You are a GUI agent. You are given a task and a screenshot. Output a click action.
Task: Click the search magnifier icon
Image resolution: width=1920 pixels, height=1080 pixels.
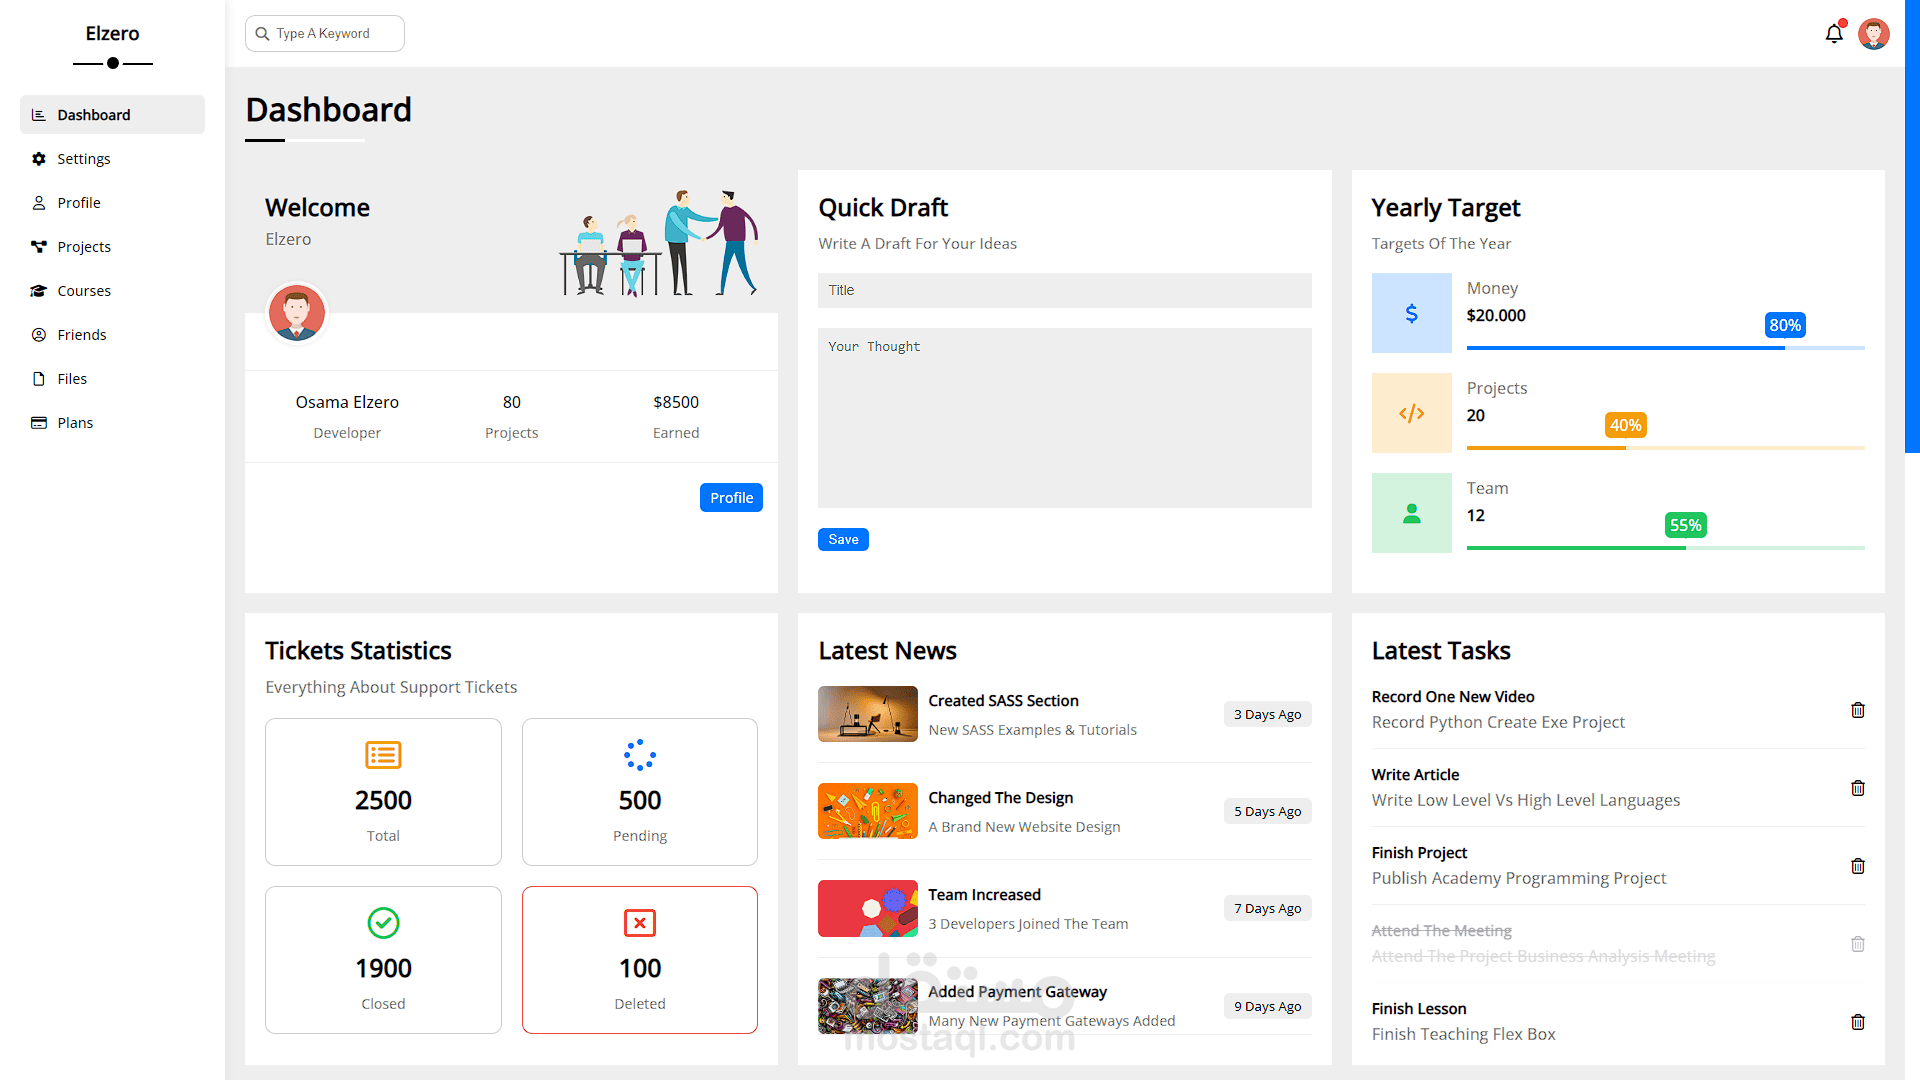(x=262, y=33)
